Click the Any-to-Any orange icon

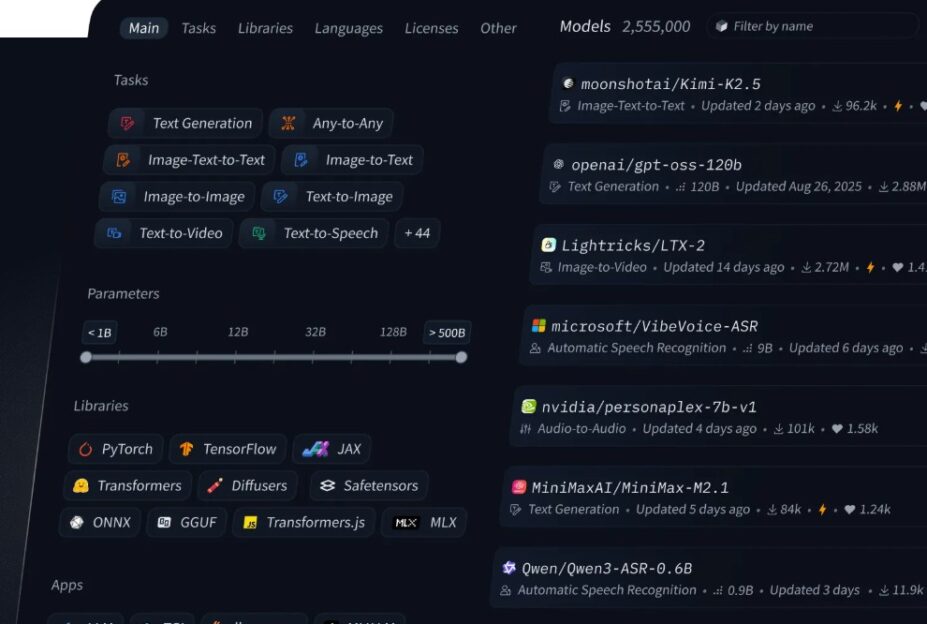click(288, 123)
